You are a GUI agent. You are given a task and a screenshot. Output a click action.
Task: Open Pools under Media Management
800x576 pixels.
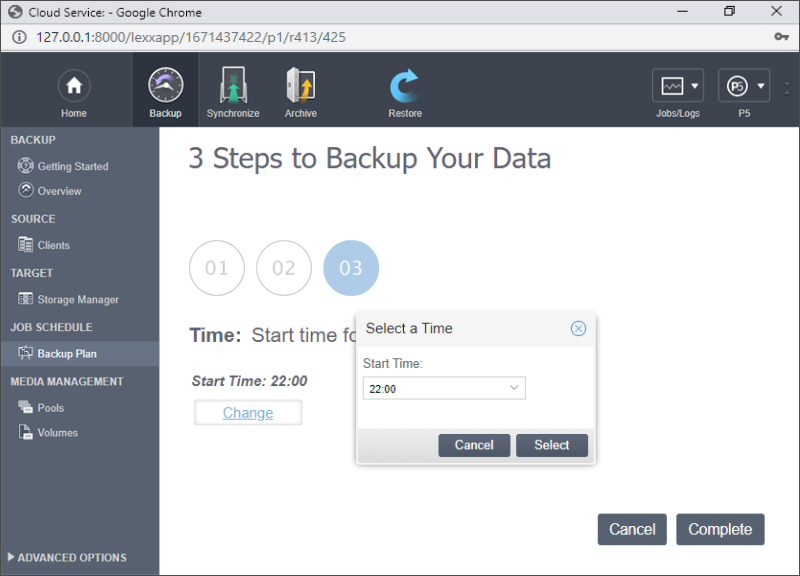click(x=51, y=408)
